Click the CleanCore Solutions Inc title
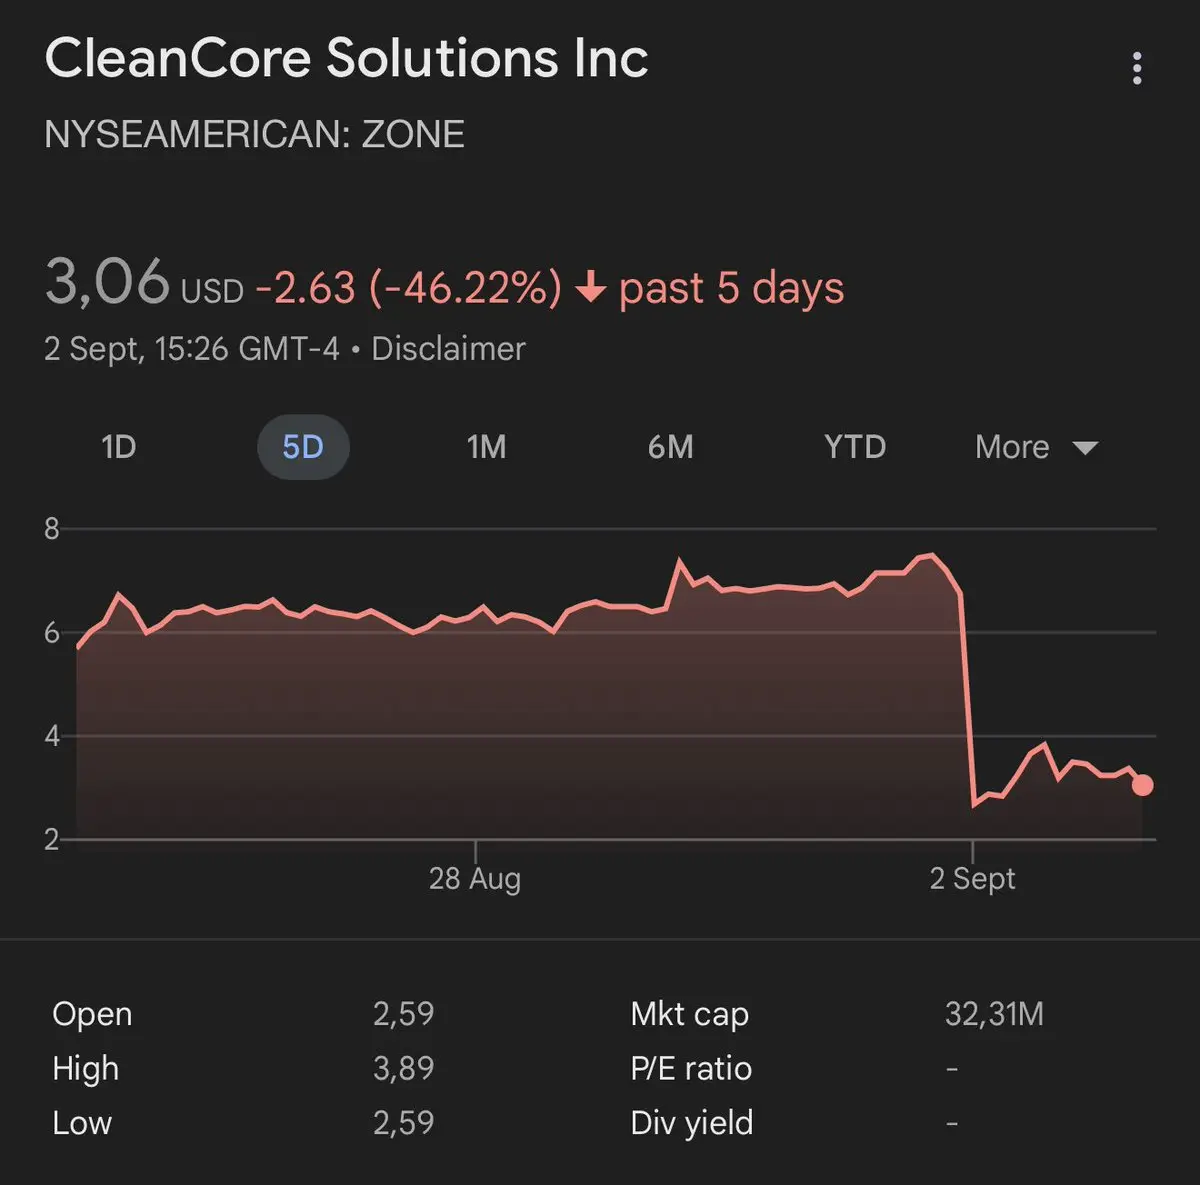Image resolution: width=1200 pixels, height=1185 pixels. pyautogui.click(x=346, y=57)
